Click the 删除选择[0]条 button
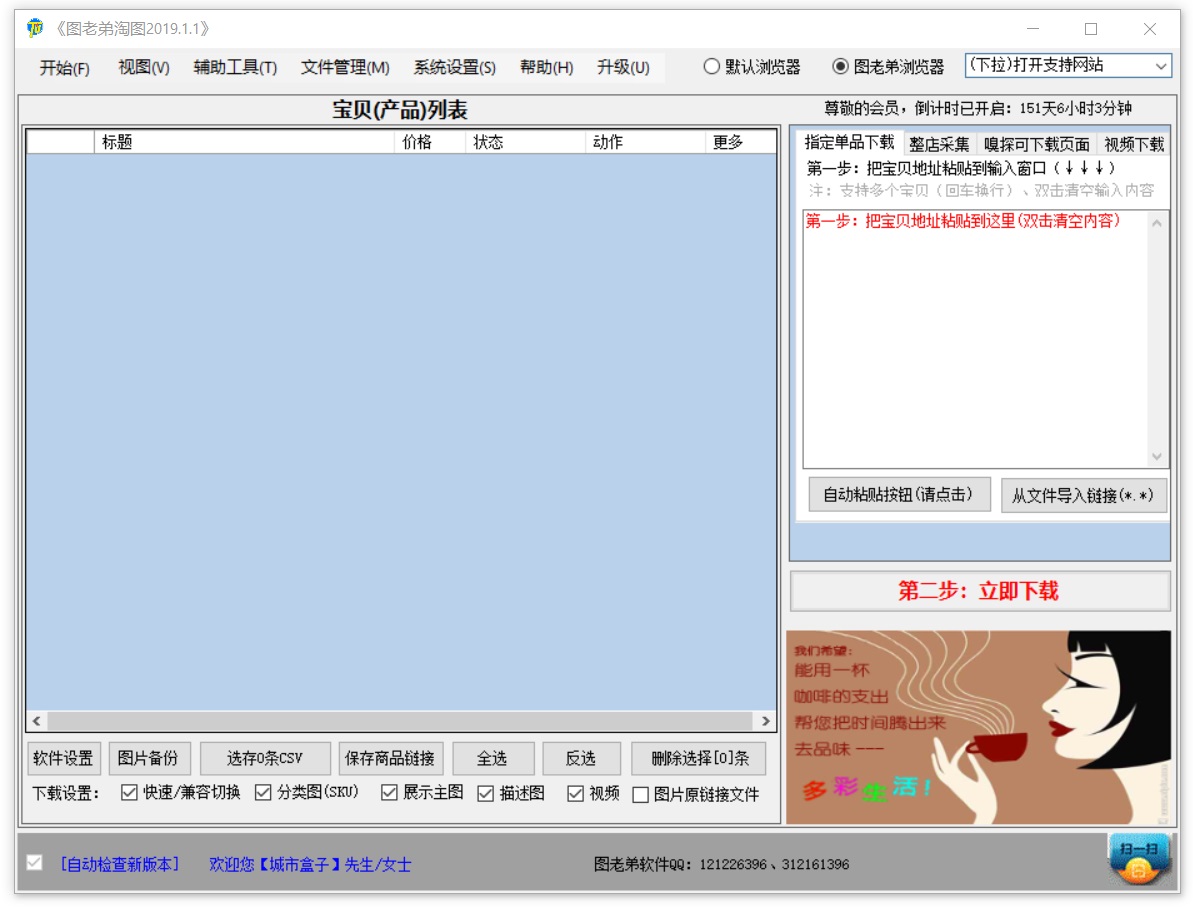This screenshot has width=1193, height=907. point(699,758)
